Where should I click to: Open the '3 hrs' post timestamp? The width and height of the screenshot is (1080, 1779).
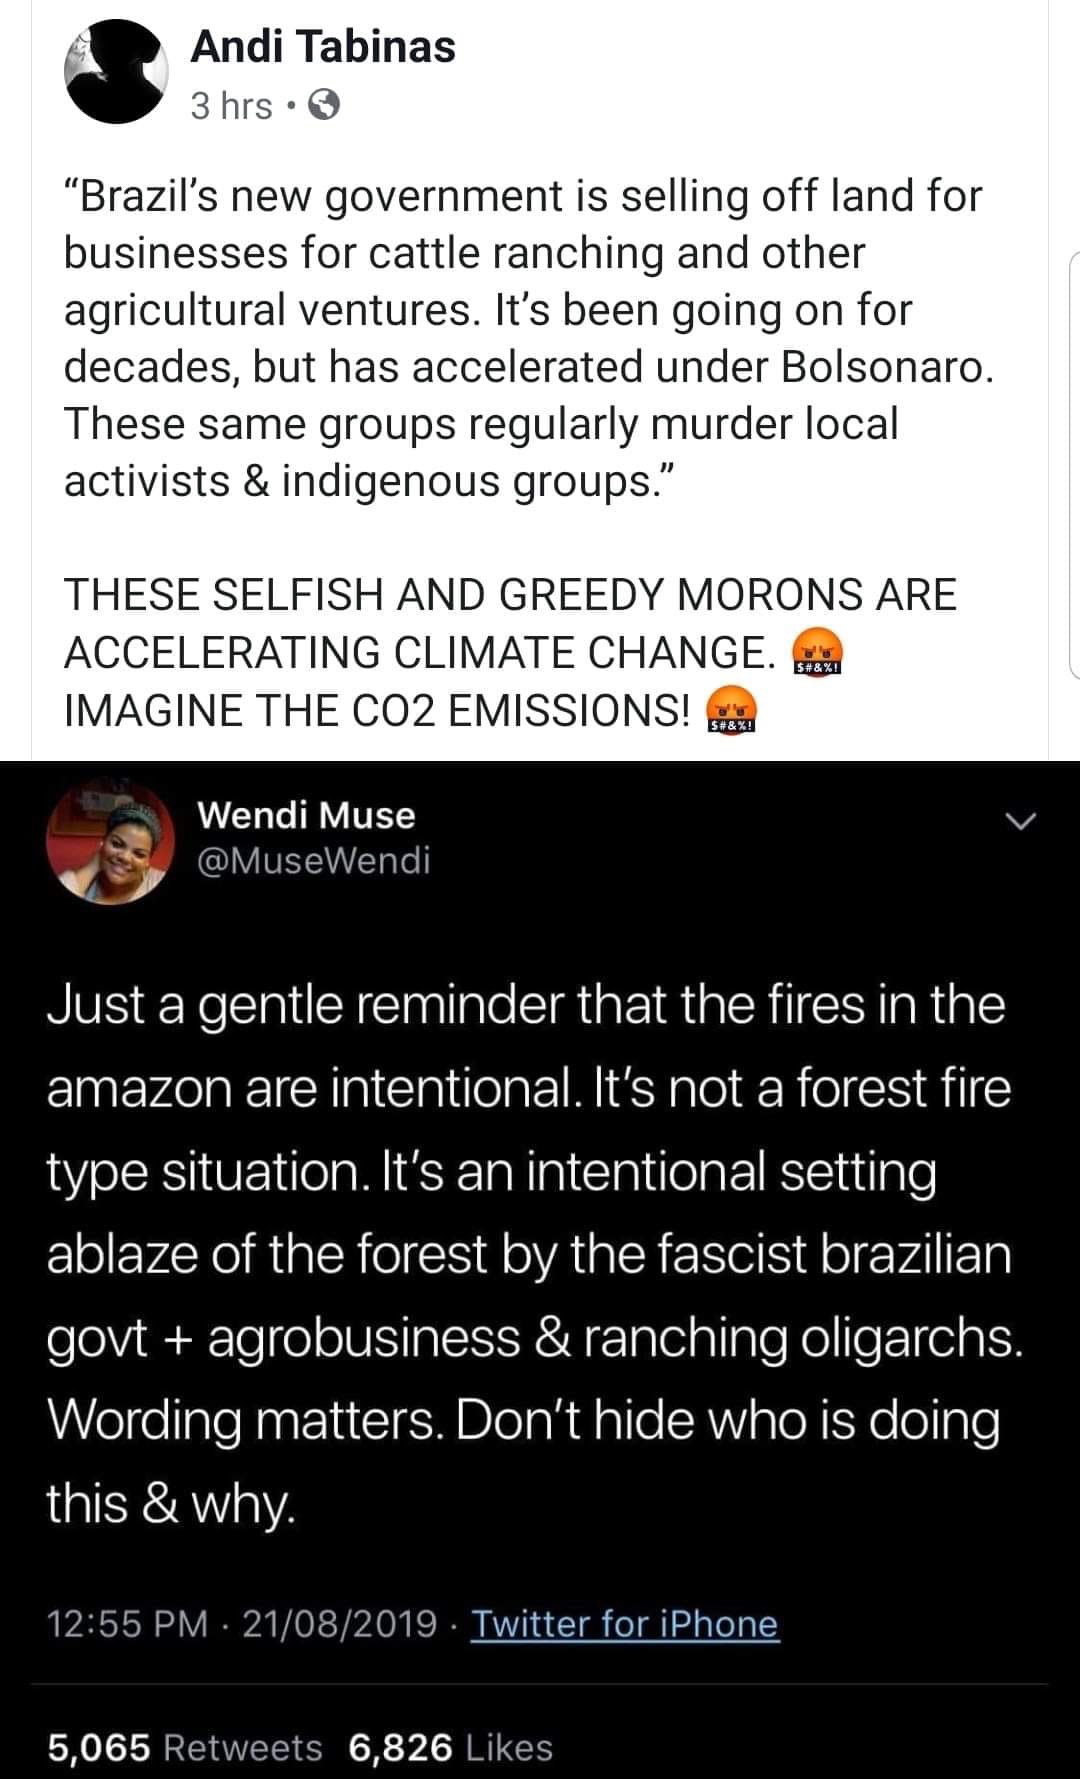(231, 105)
